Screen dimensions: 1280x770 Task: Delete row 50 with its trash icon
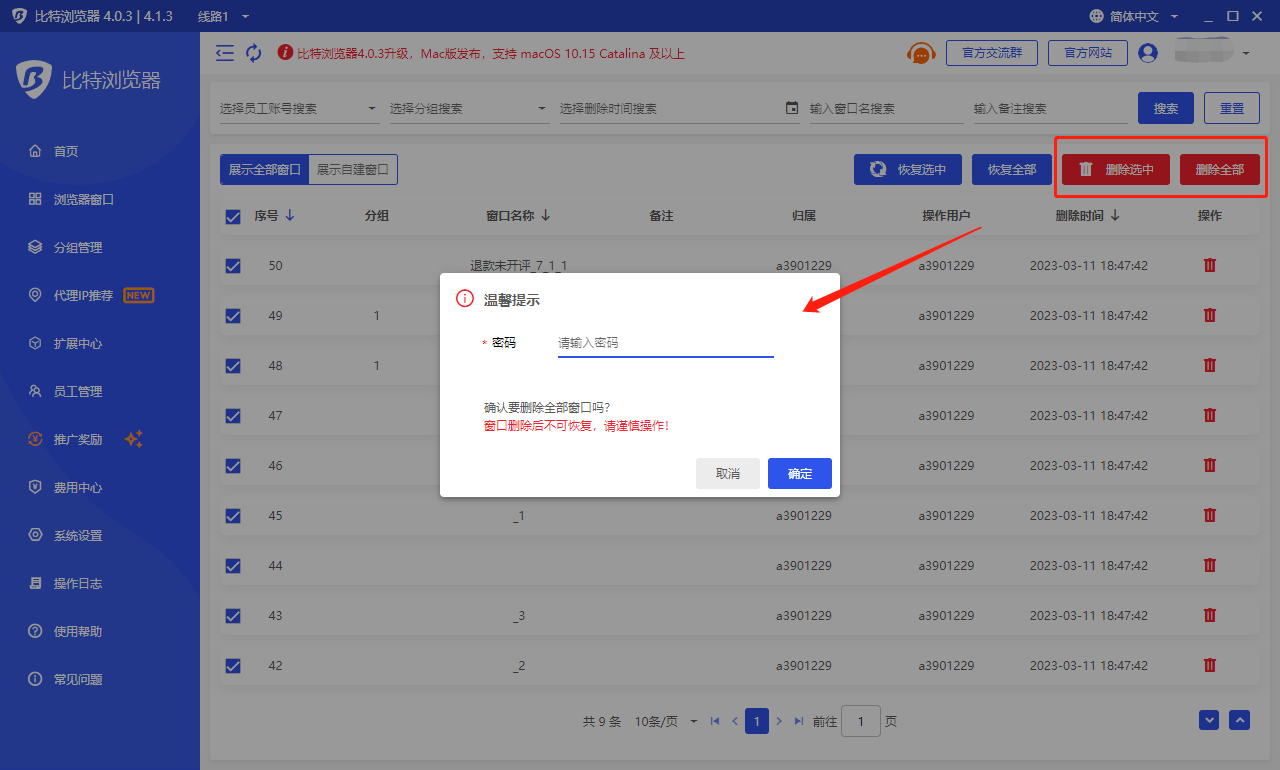[1209, 265]
